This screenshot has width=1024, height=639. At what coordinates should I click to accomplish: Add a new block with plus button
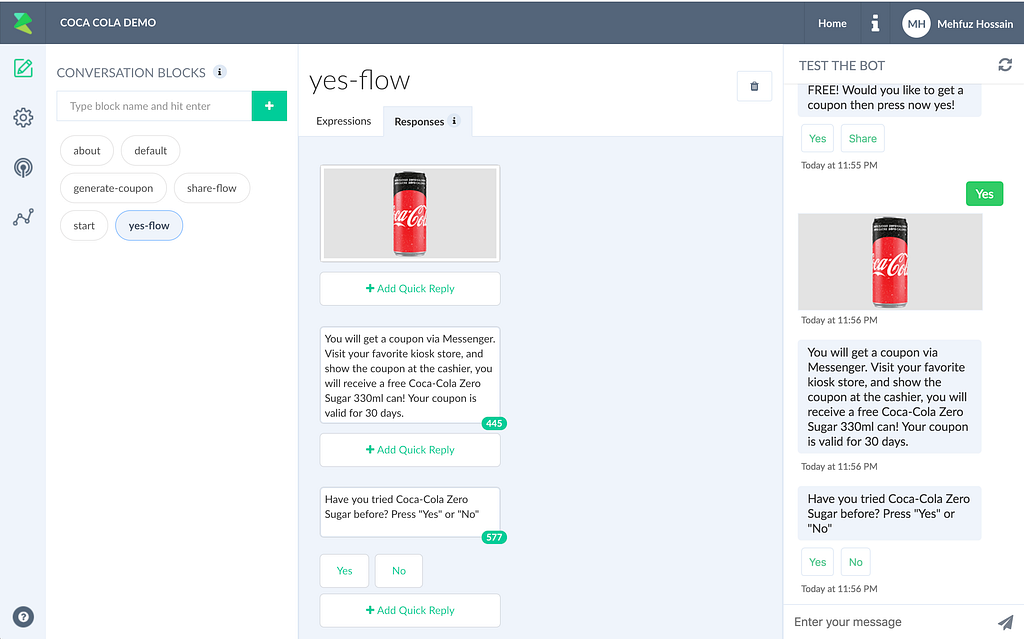point(269,106)
